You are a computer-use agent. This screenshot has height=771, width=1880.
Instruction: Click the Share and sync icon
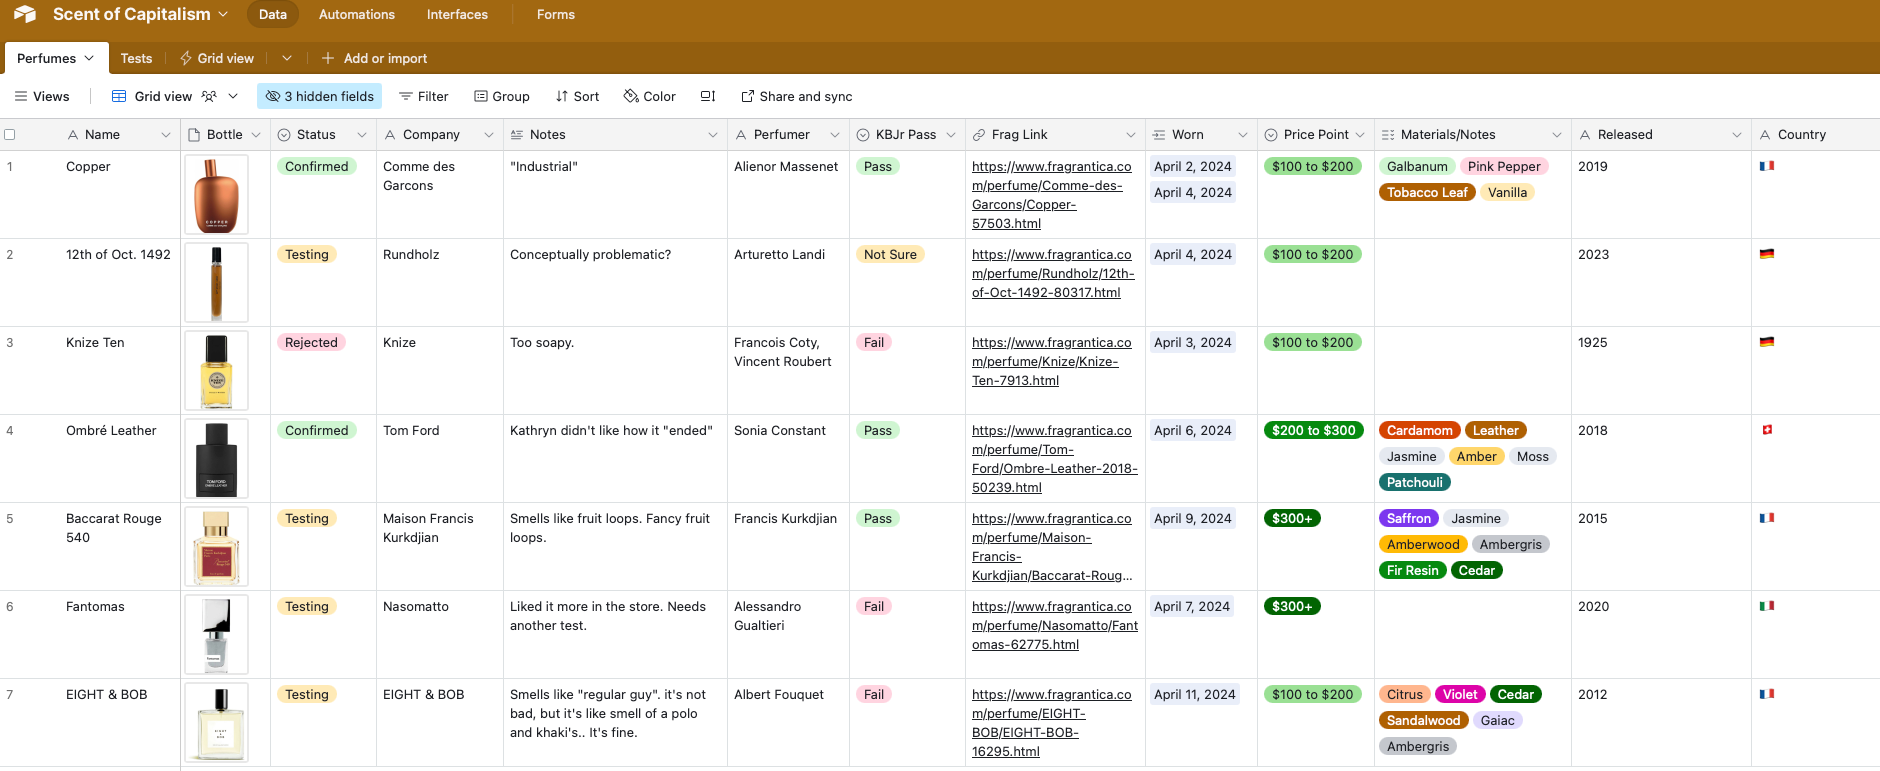(747, 96)
